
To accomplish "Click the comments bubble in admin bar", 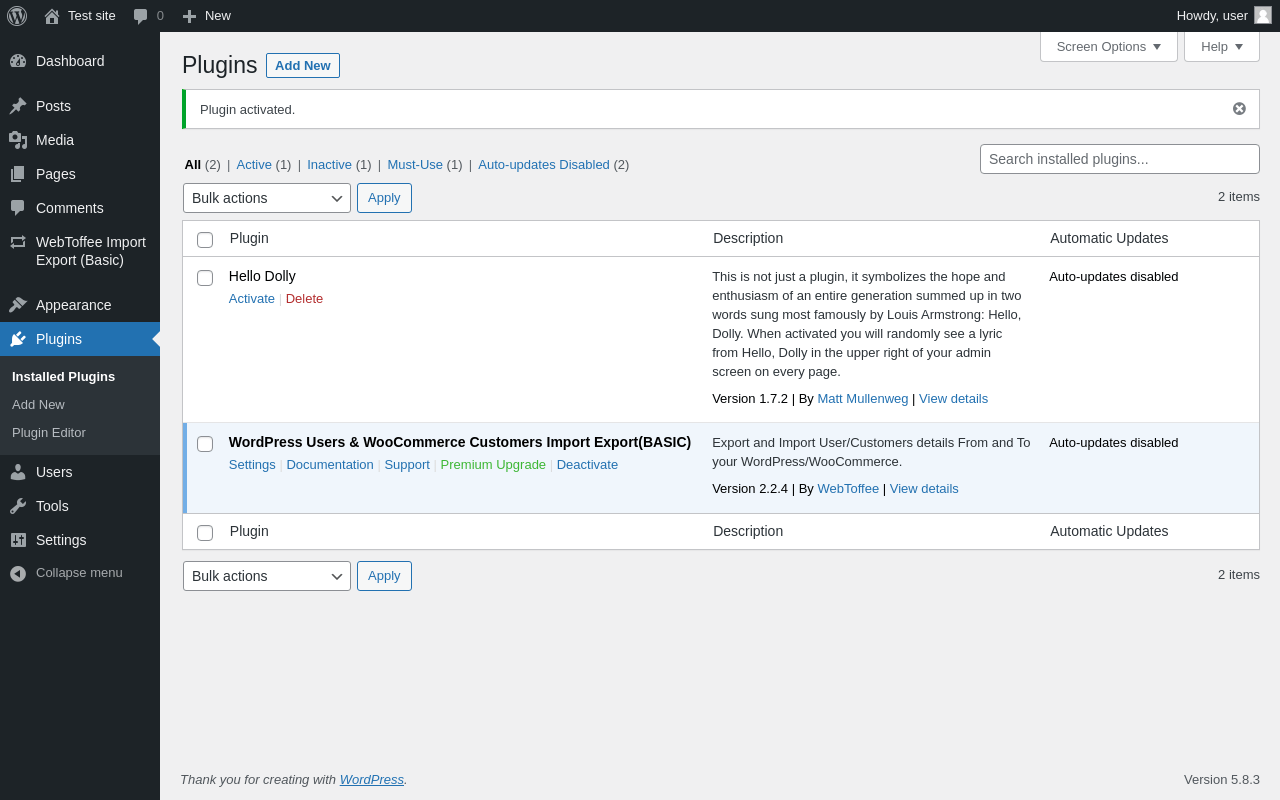I will tap(141, 16).
